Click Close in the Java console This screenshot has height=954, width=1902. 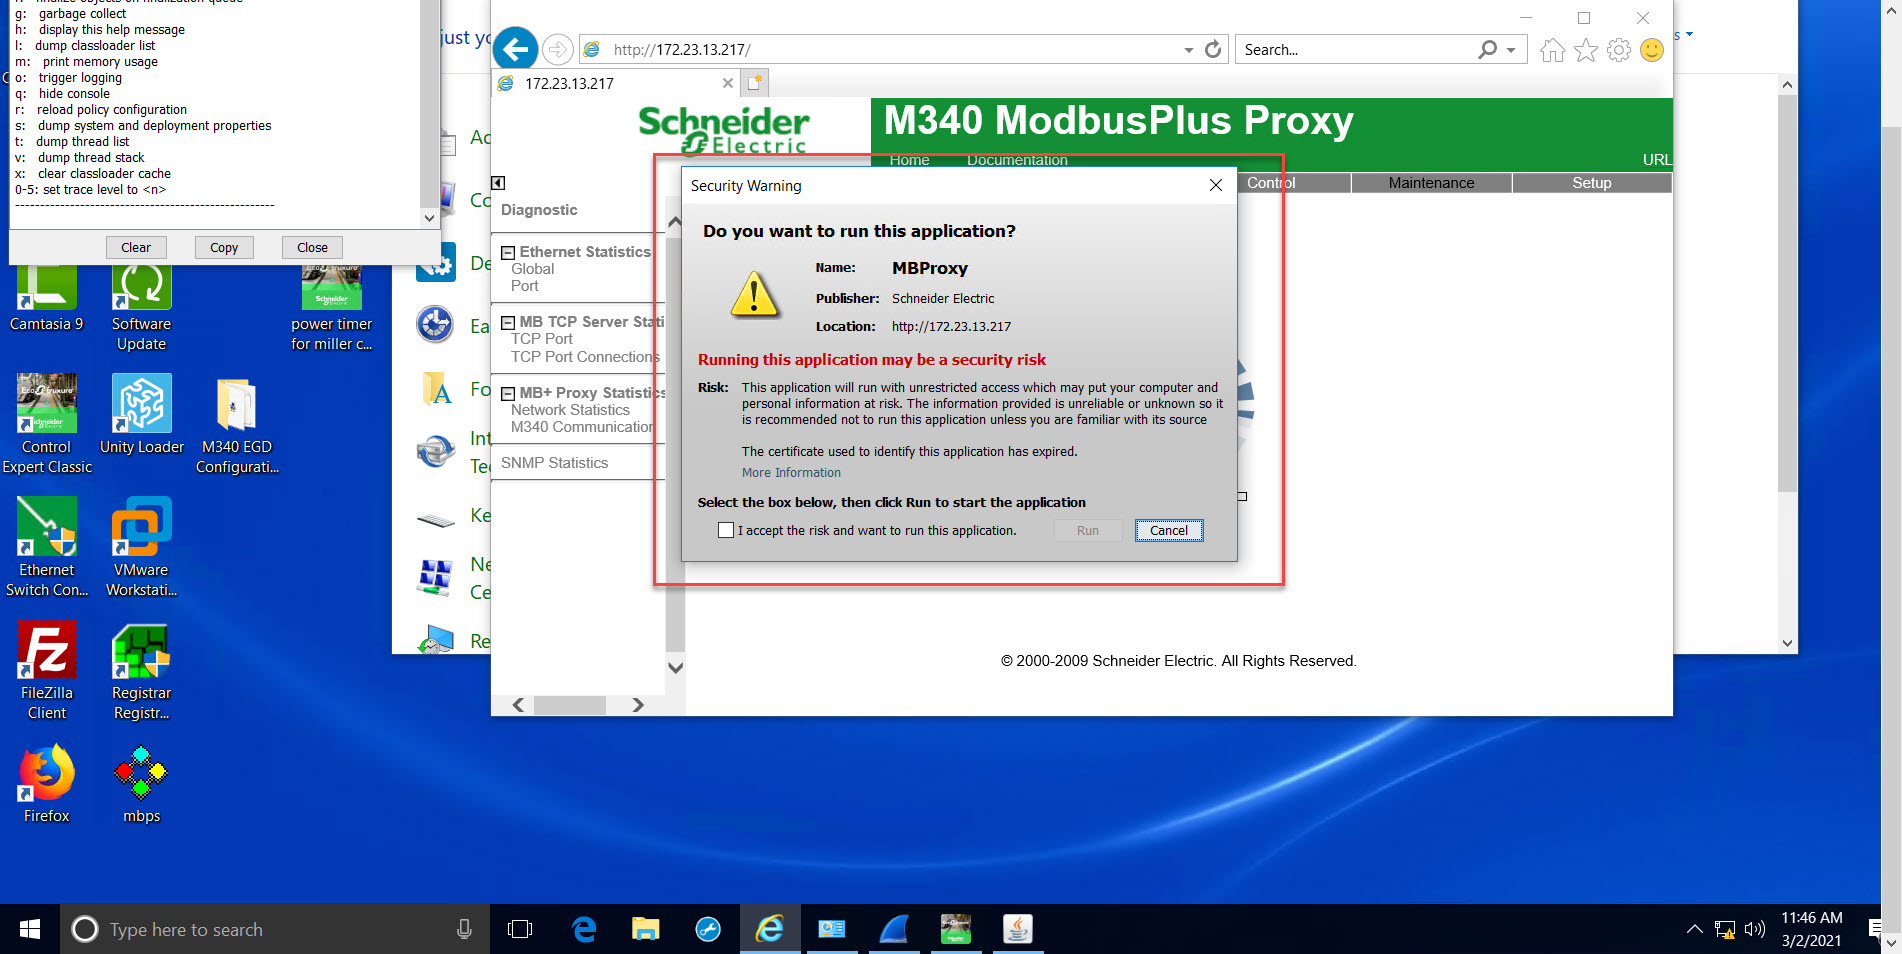coord(312,247)
